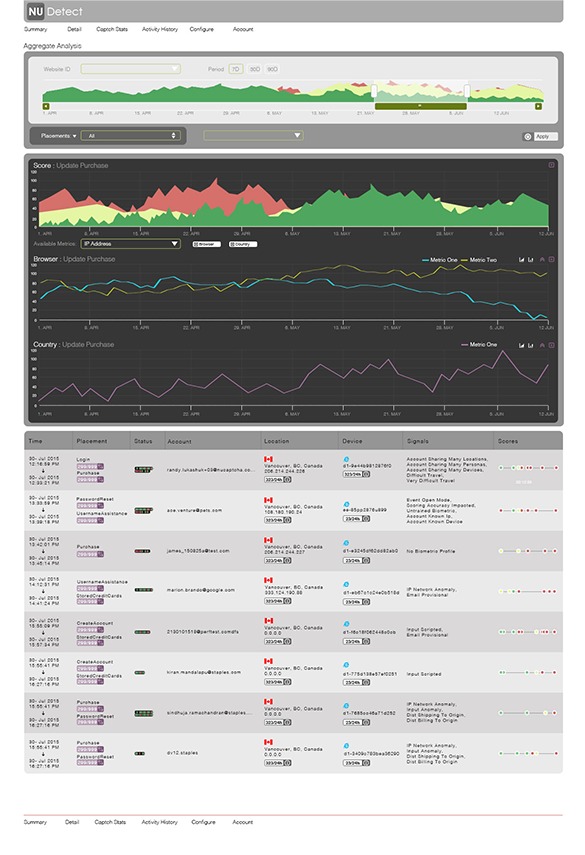Select the 30D period option

click(x=255, y=69)
